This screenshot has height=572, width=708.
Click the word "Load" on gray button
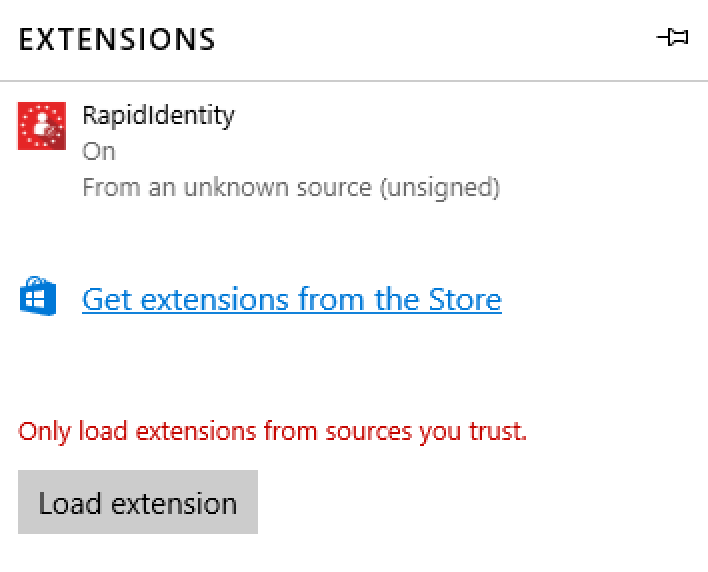pos(70,503)
